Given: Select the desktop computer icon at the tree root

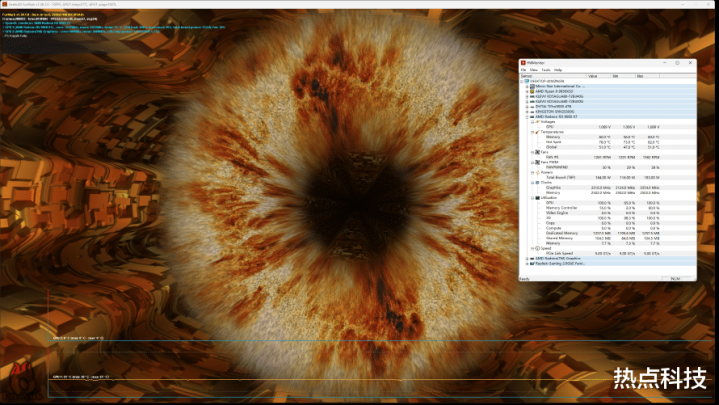Looking at the screenshot, I should 527,81.
